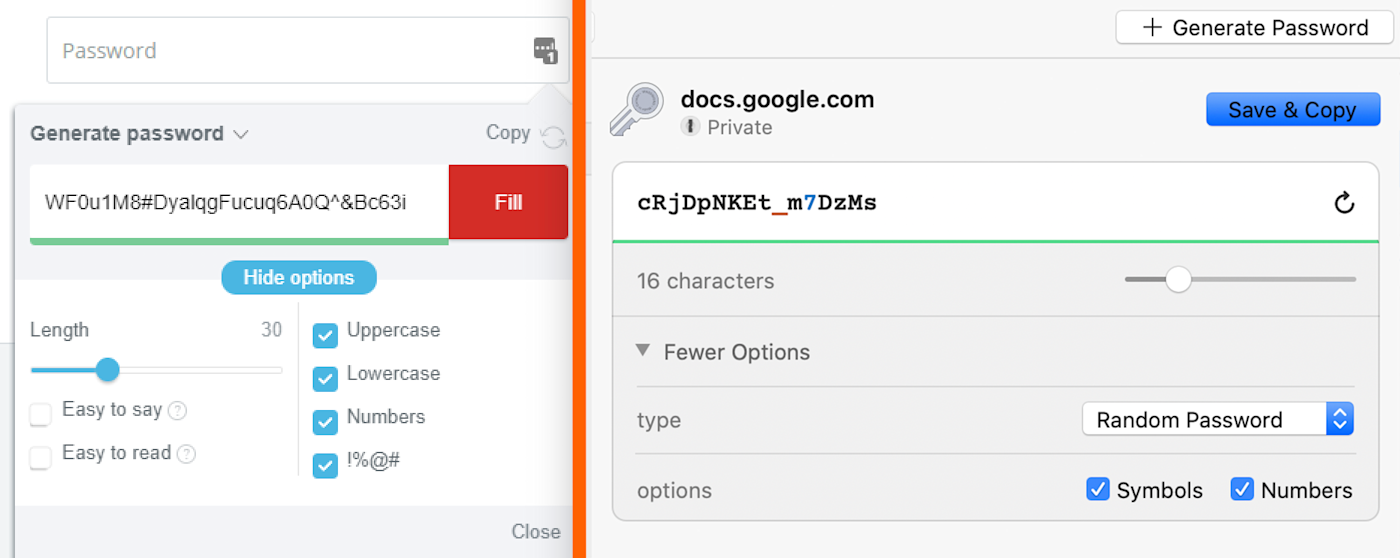This screenshot has height=558, width=1400.
Task: Click the Hide options button
Action: click(299, 278)
